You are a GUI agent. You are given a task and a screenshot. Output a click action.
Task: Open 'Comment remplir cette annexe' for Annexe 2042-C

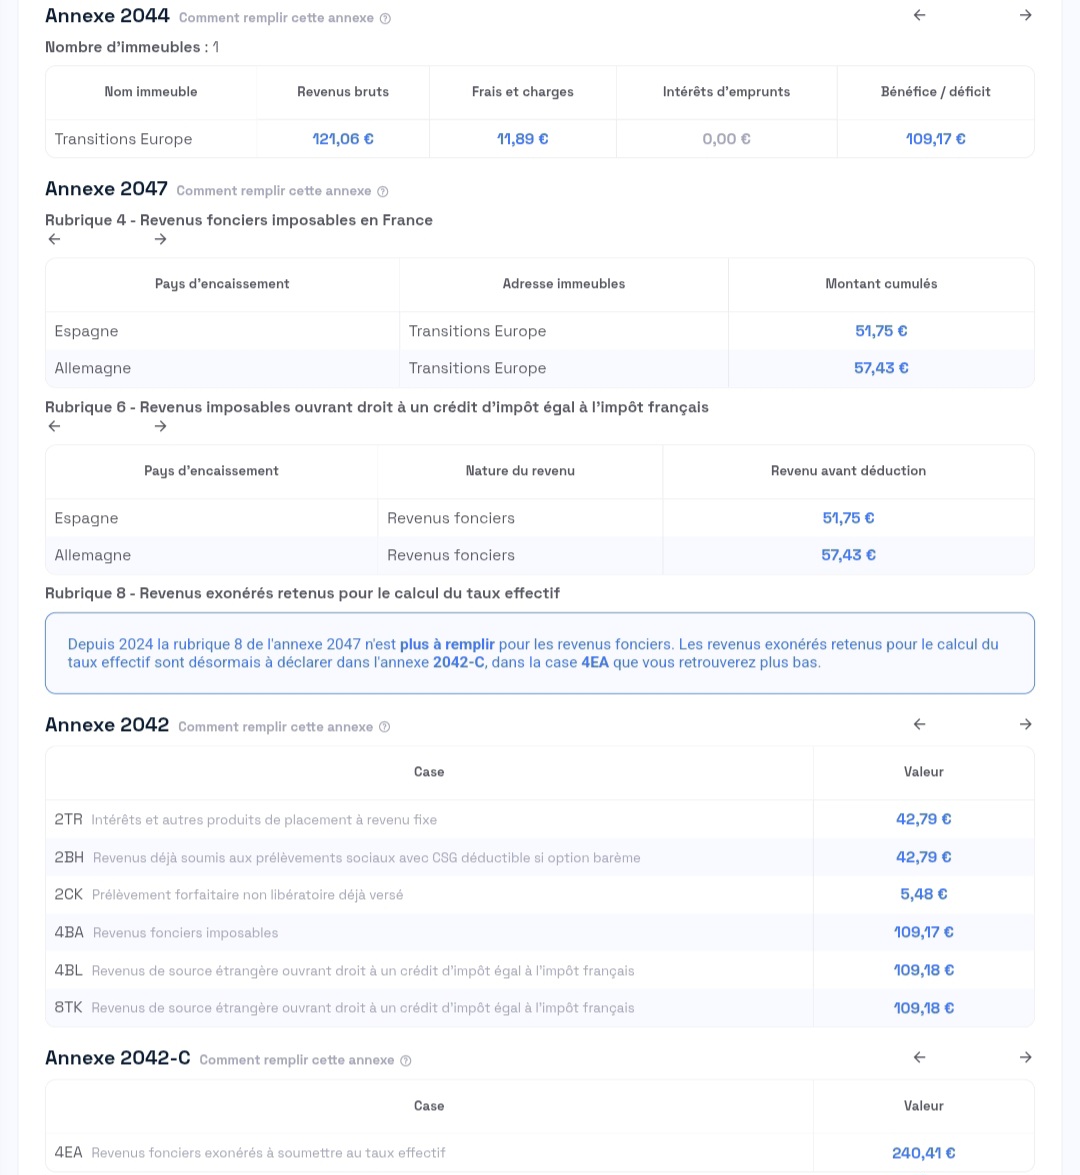pos(297,1060)
